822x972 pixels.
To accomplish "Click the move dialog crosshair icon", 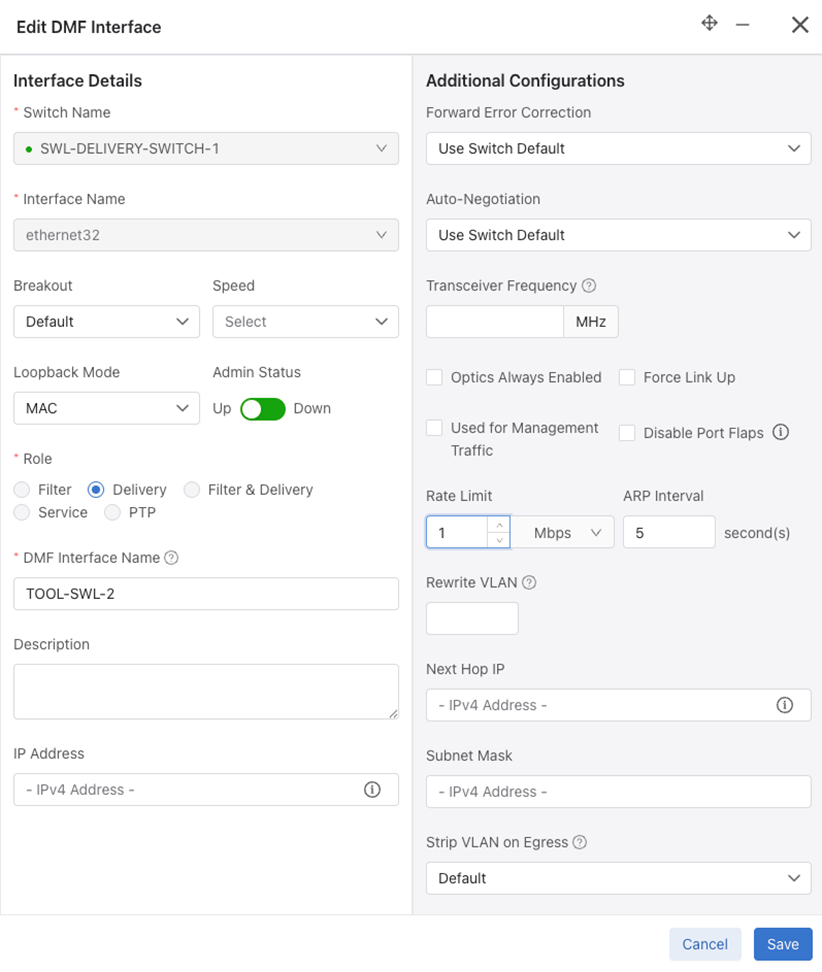I will [x=709, y=24].
